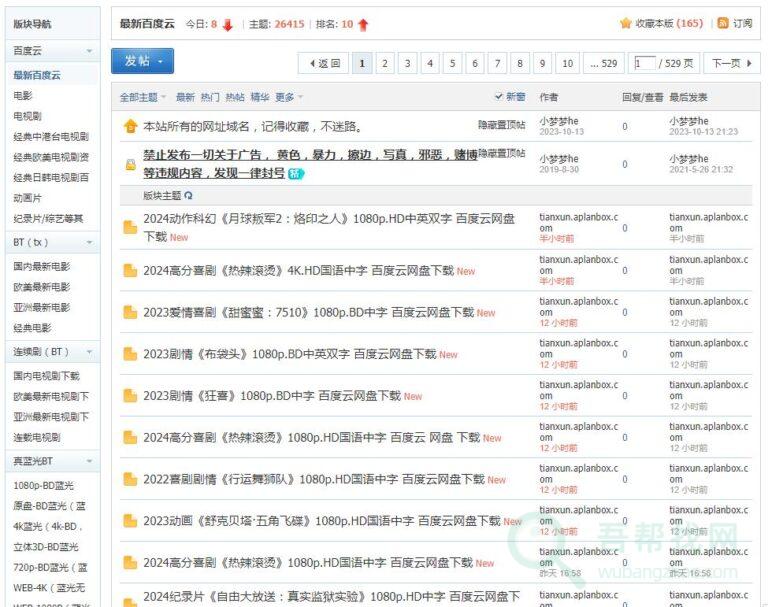Click the refresh icon next to 版块主题
The image size is (768, 607).
tap(189, 196)
